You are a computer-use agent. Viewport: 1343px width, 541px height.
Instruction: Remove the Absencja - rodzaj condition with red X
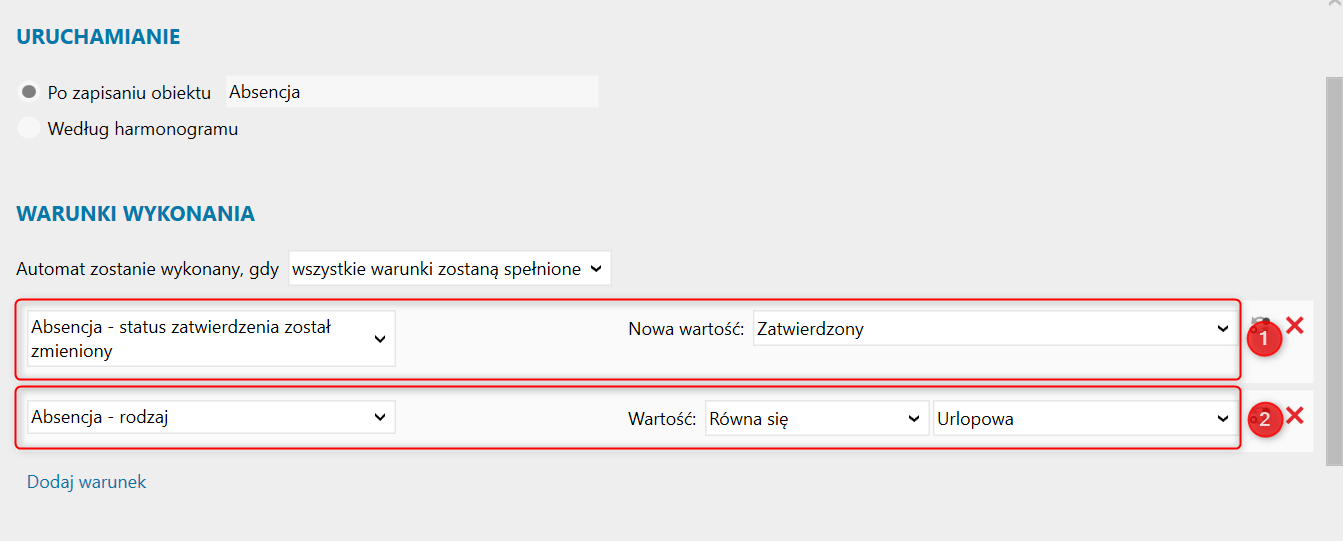(x=1294, y=415)
